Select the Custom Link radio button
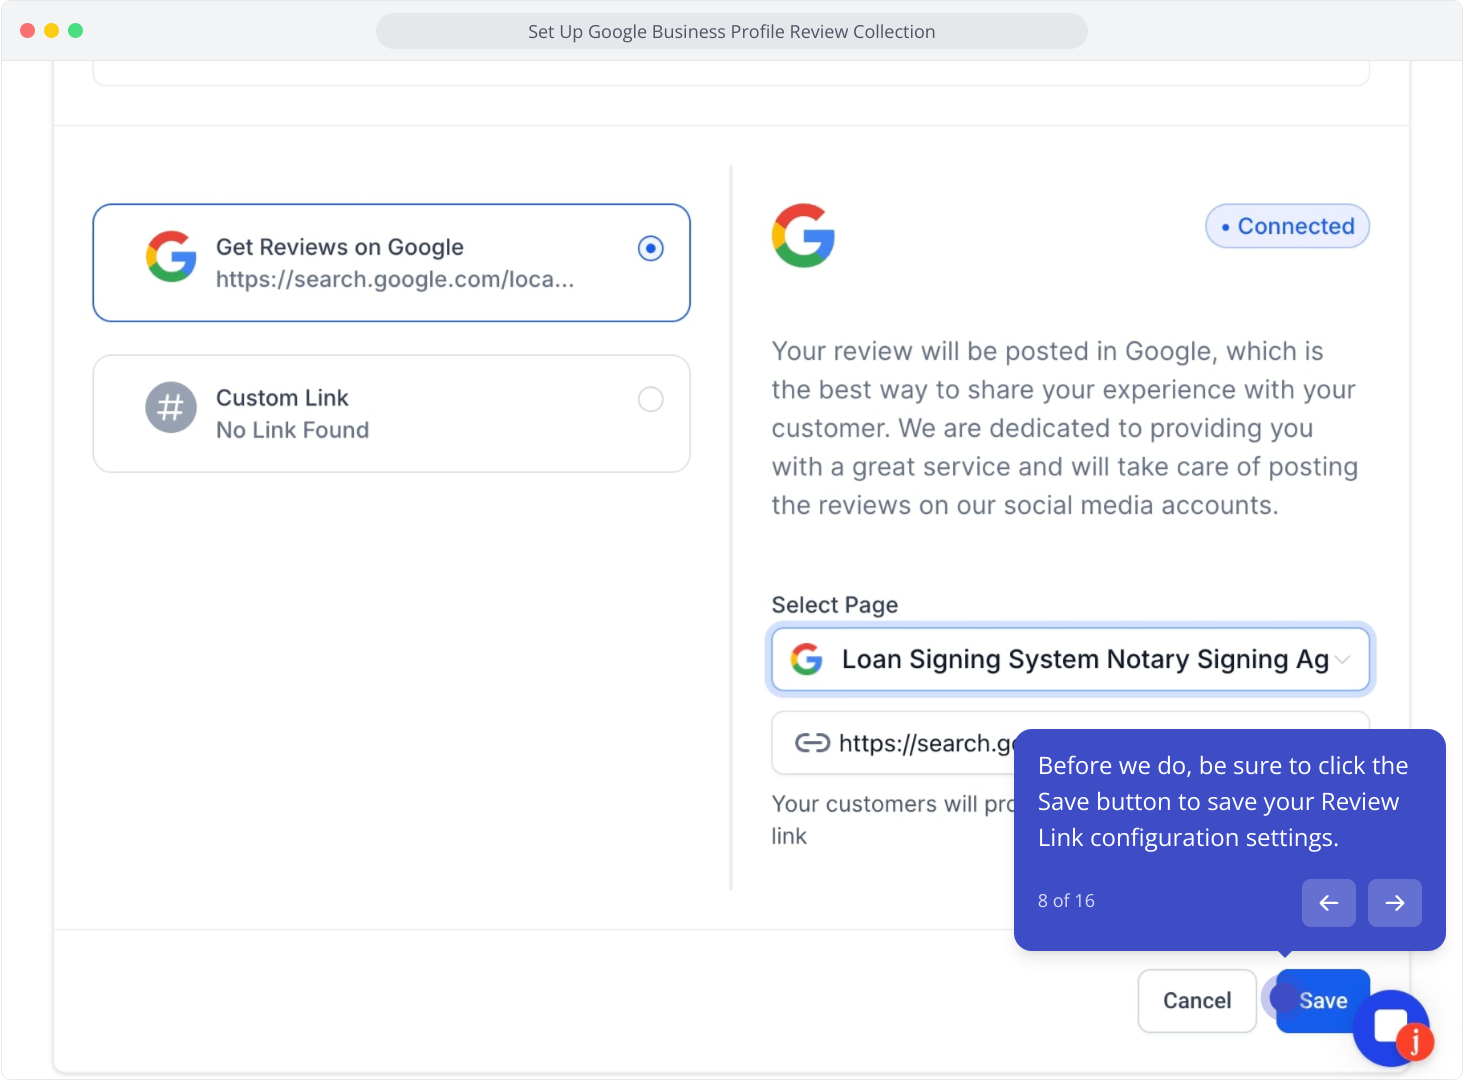The image size is (1464, 1080). (x=651, y=399)
